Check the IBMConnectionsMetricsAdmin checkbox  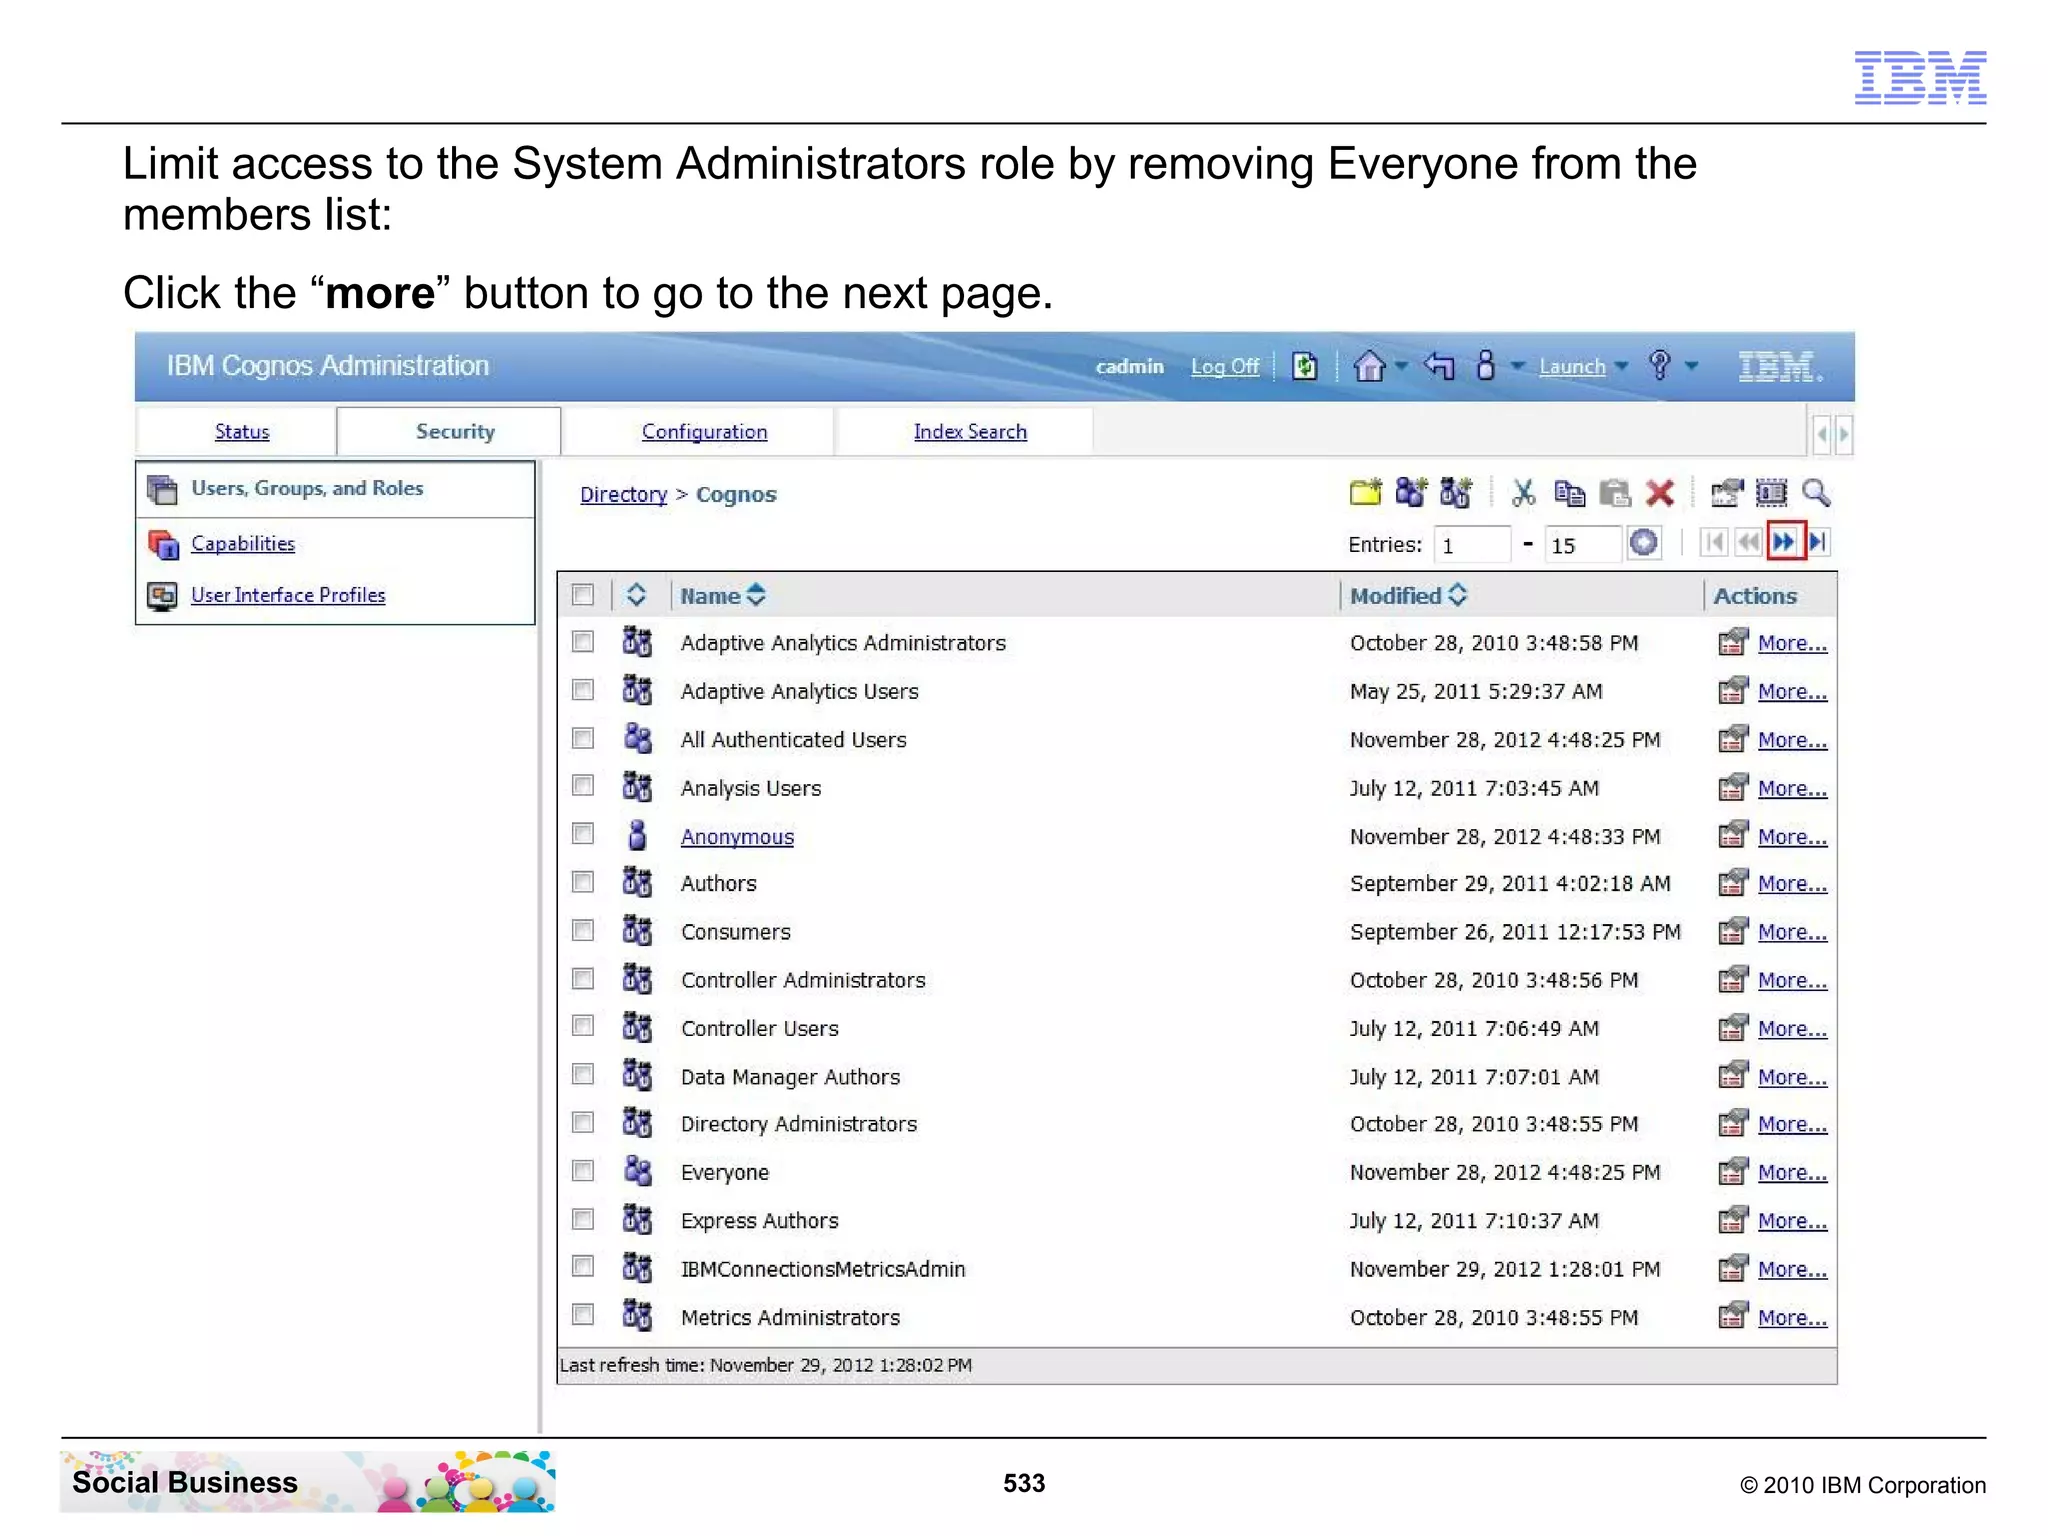click(x=583, y=1266)
